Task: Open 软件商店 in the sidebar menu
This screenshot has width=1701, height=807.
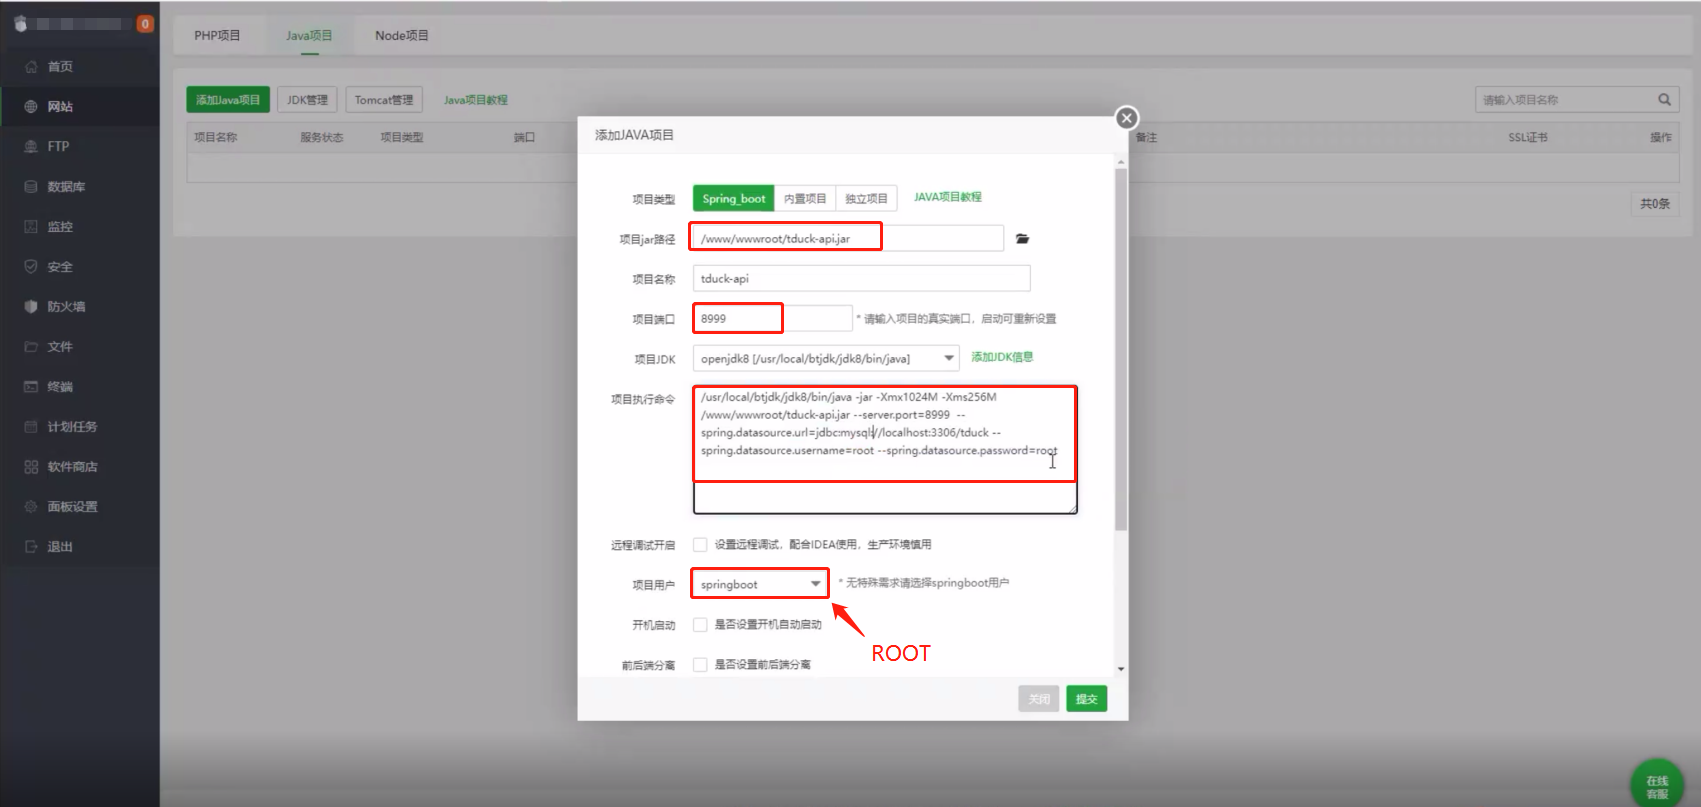Action: 80,467
